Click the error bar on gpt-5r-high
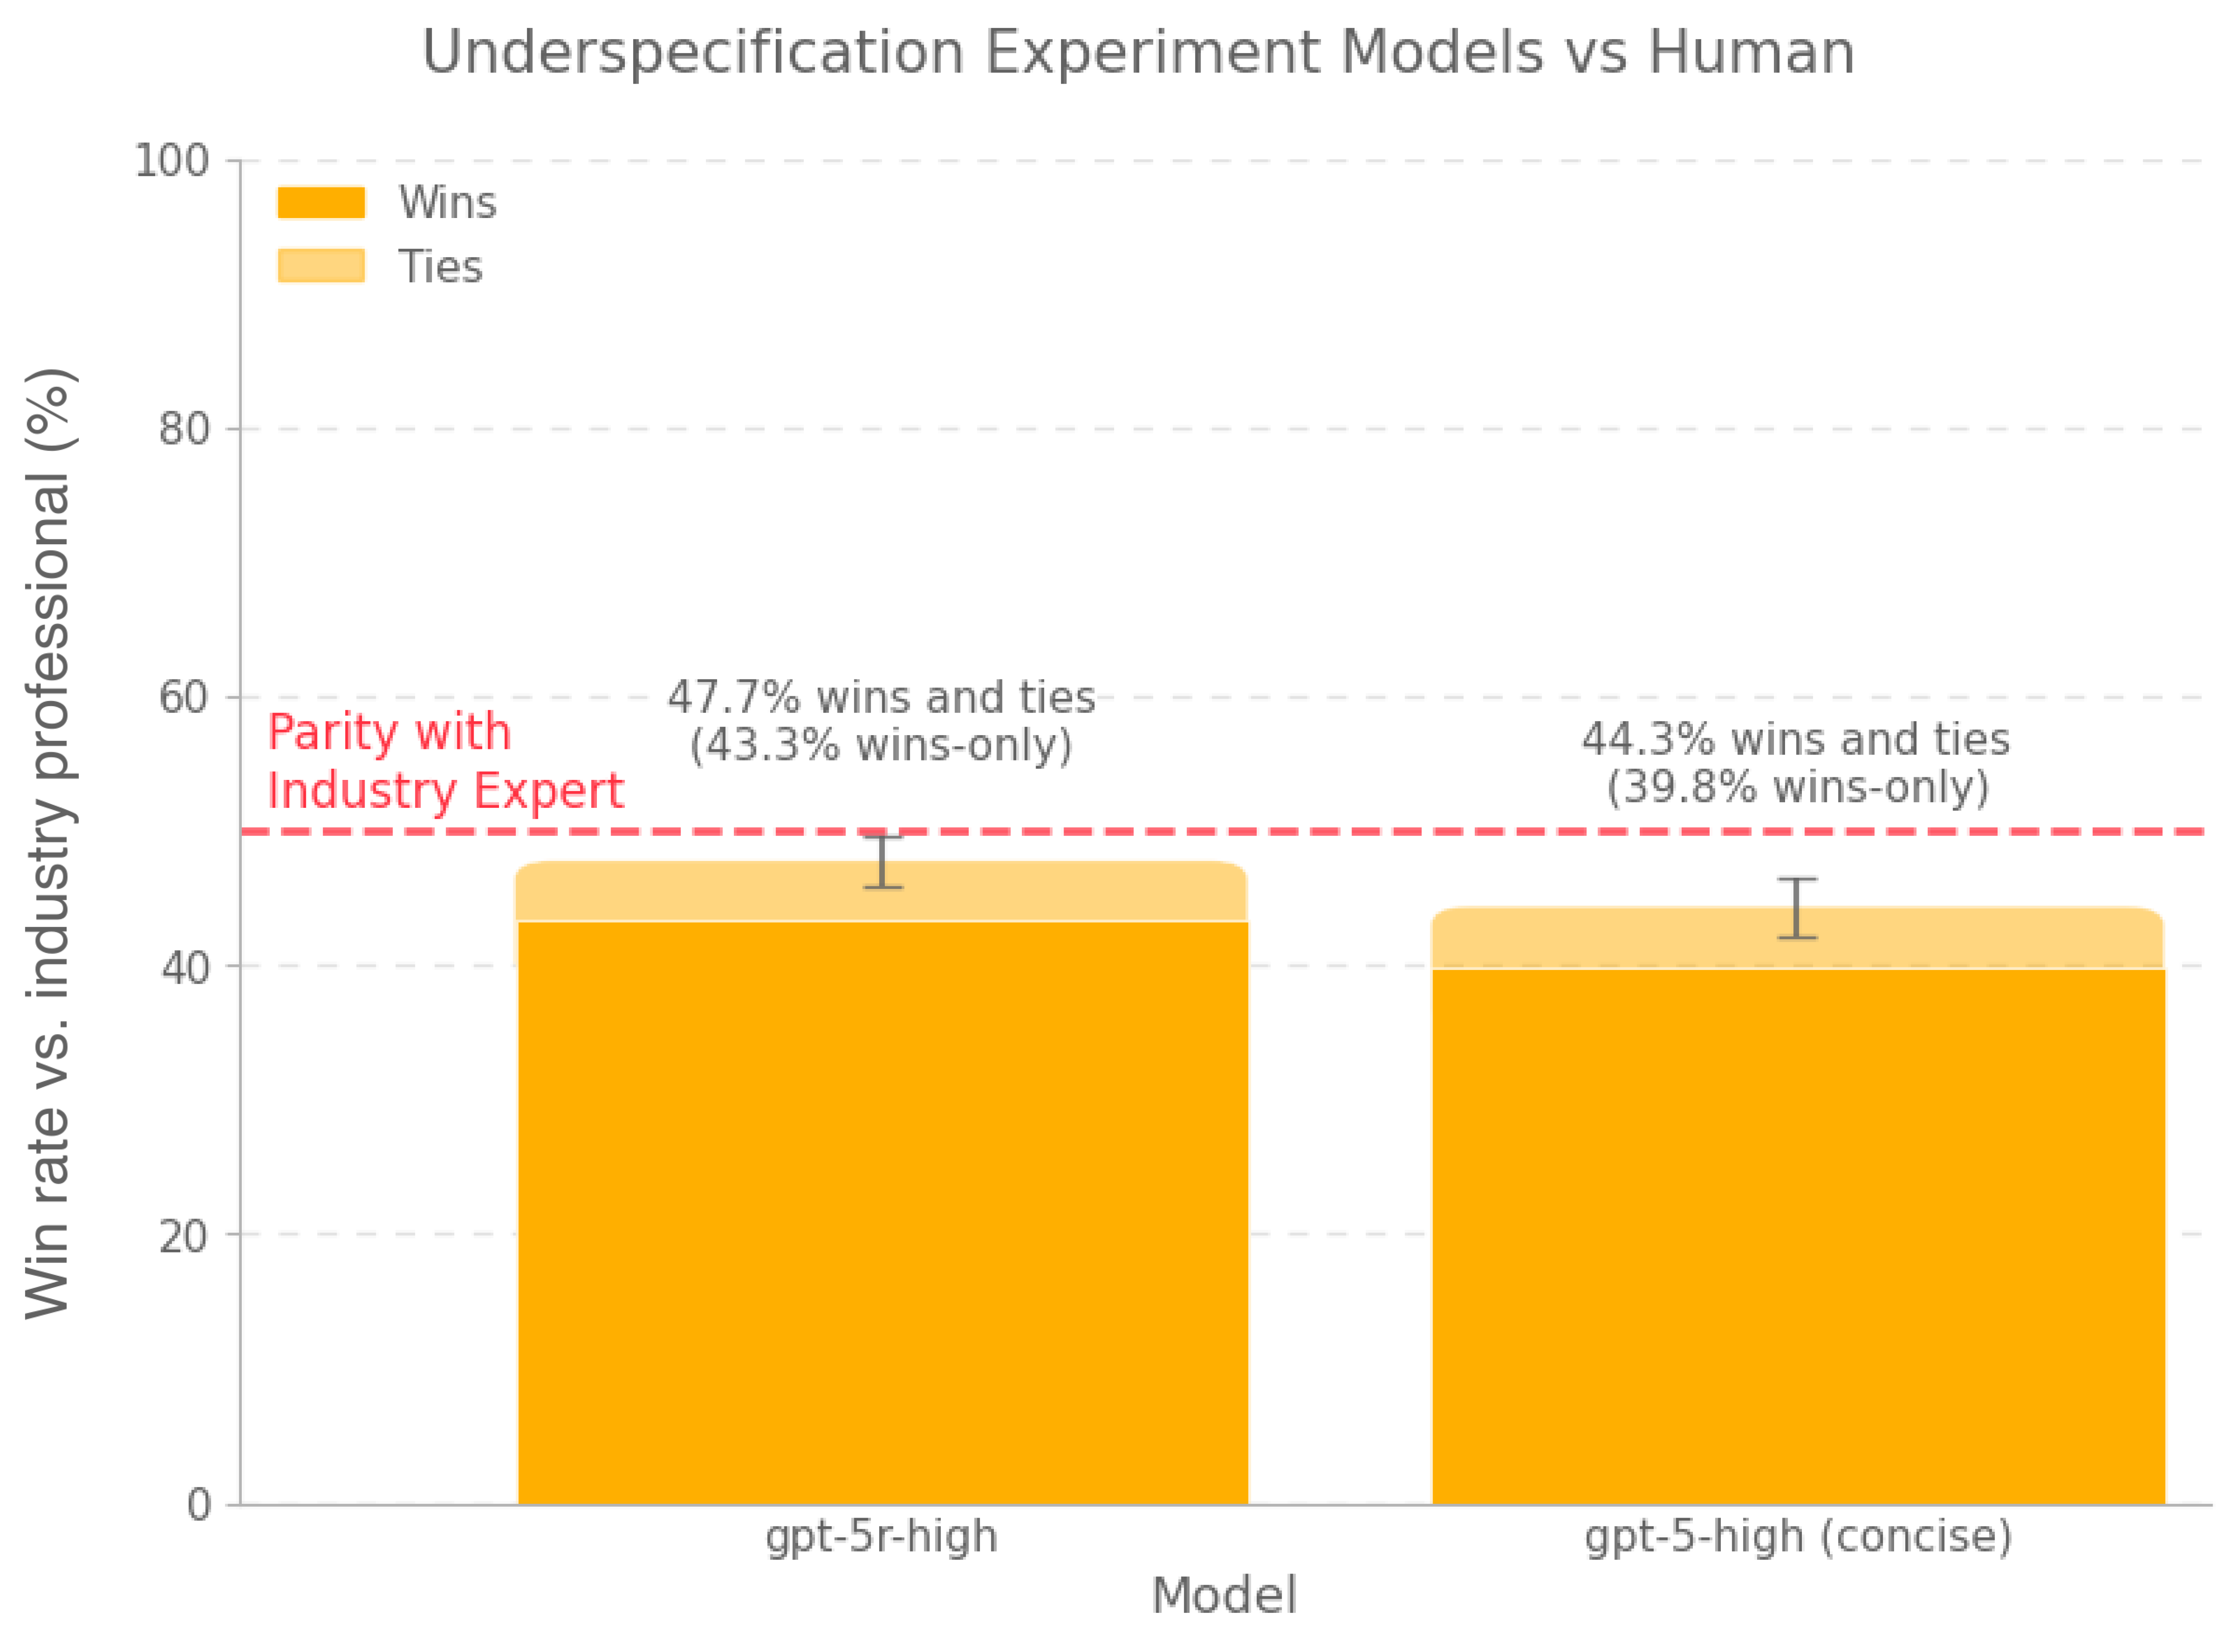The height and width of the screenshot is (1652, 2235). pos(882,862)
